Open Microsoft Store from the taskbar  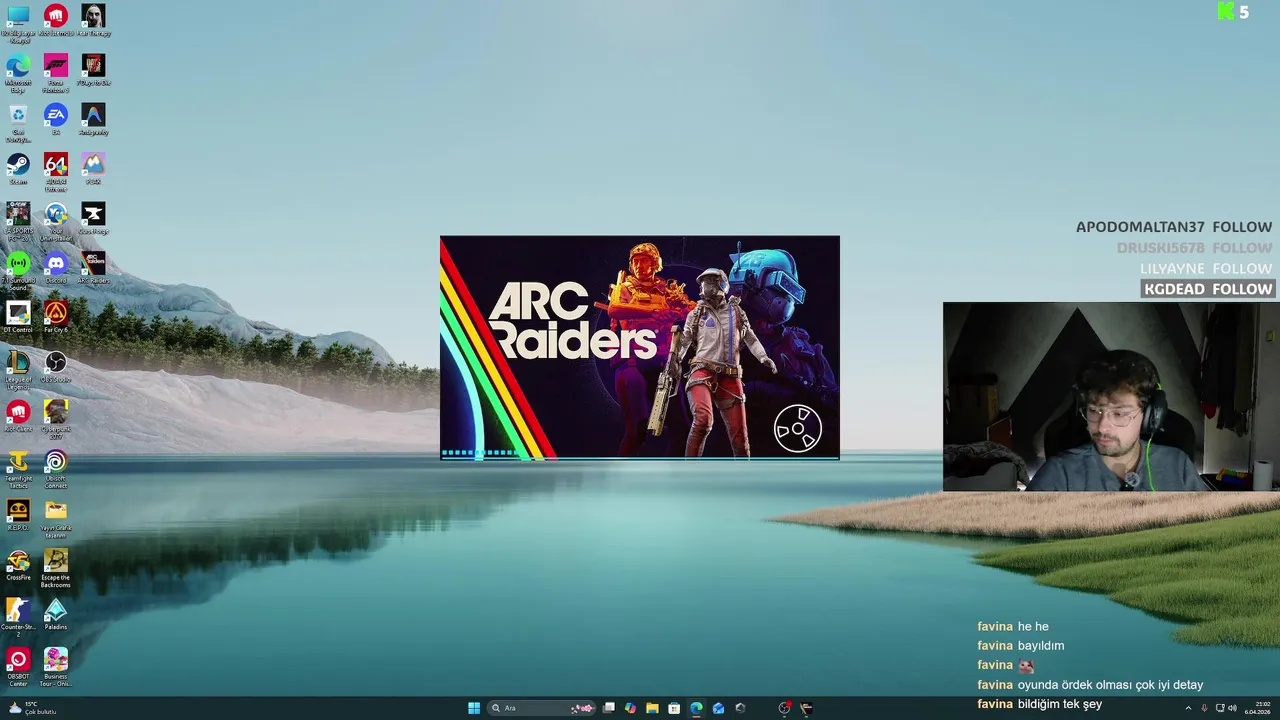[x=674, y=708]
